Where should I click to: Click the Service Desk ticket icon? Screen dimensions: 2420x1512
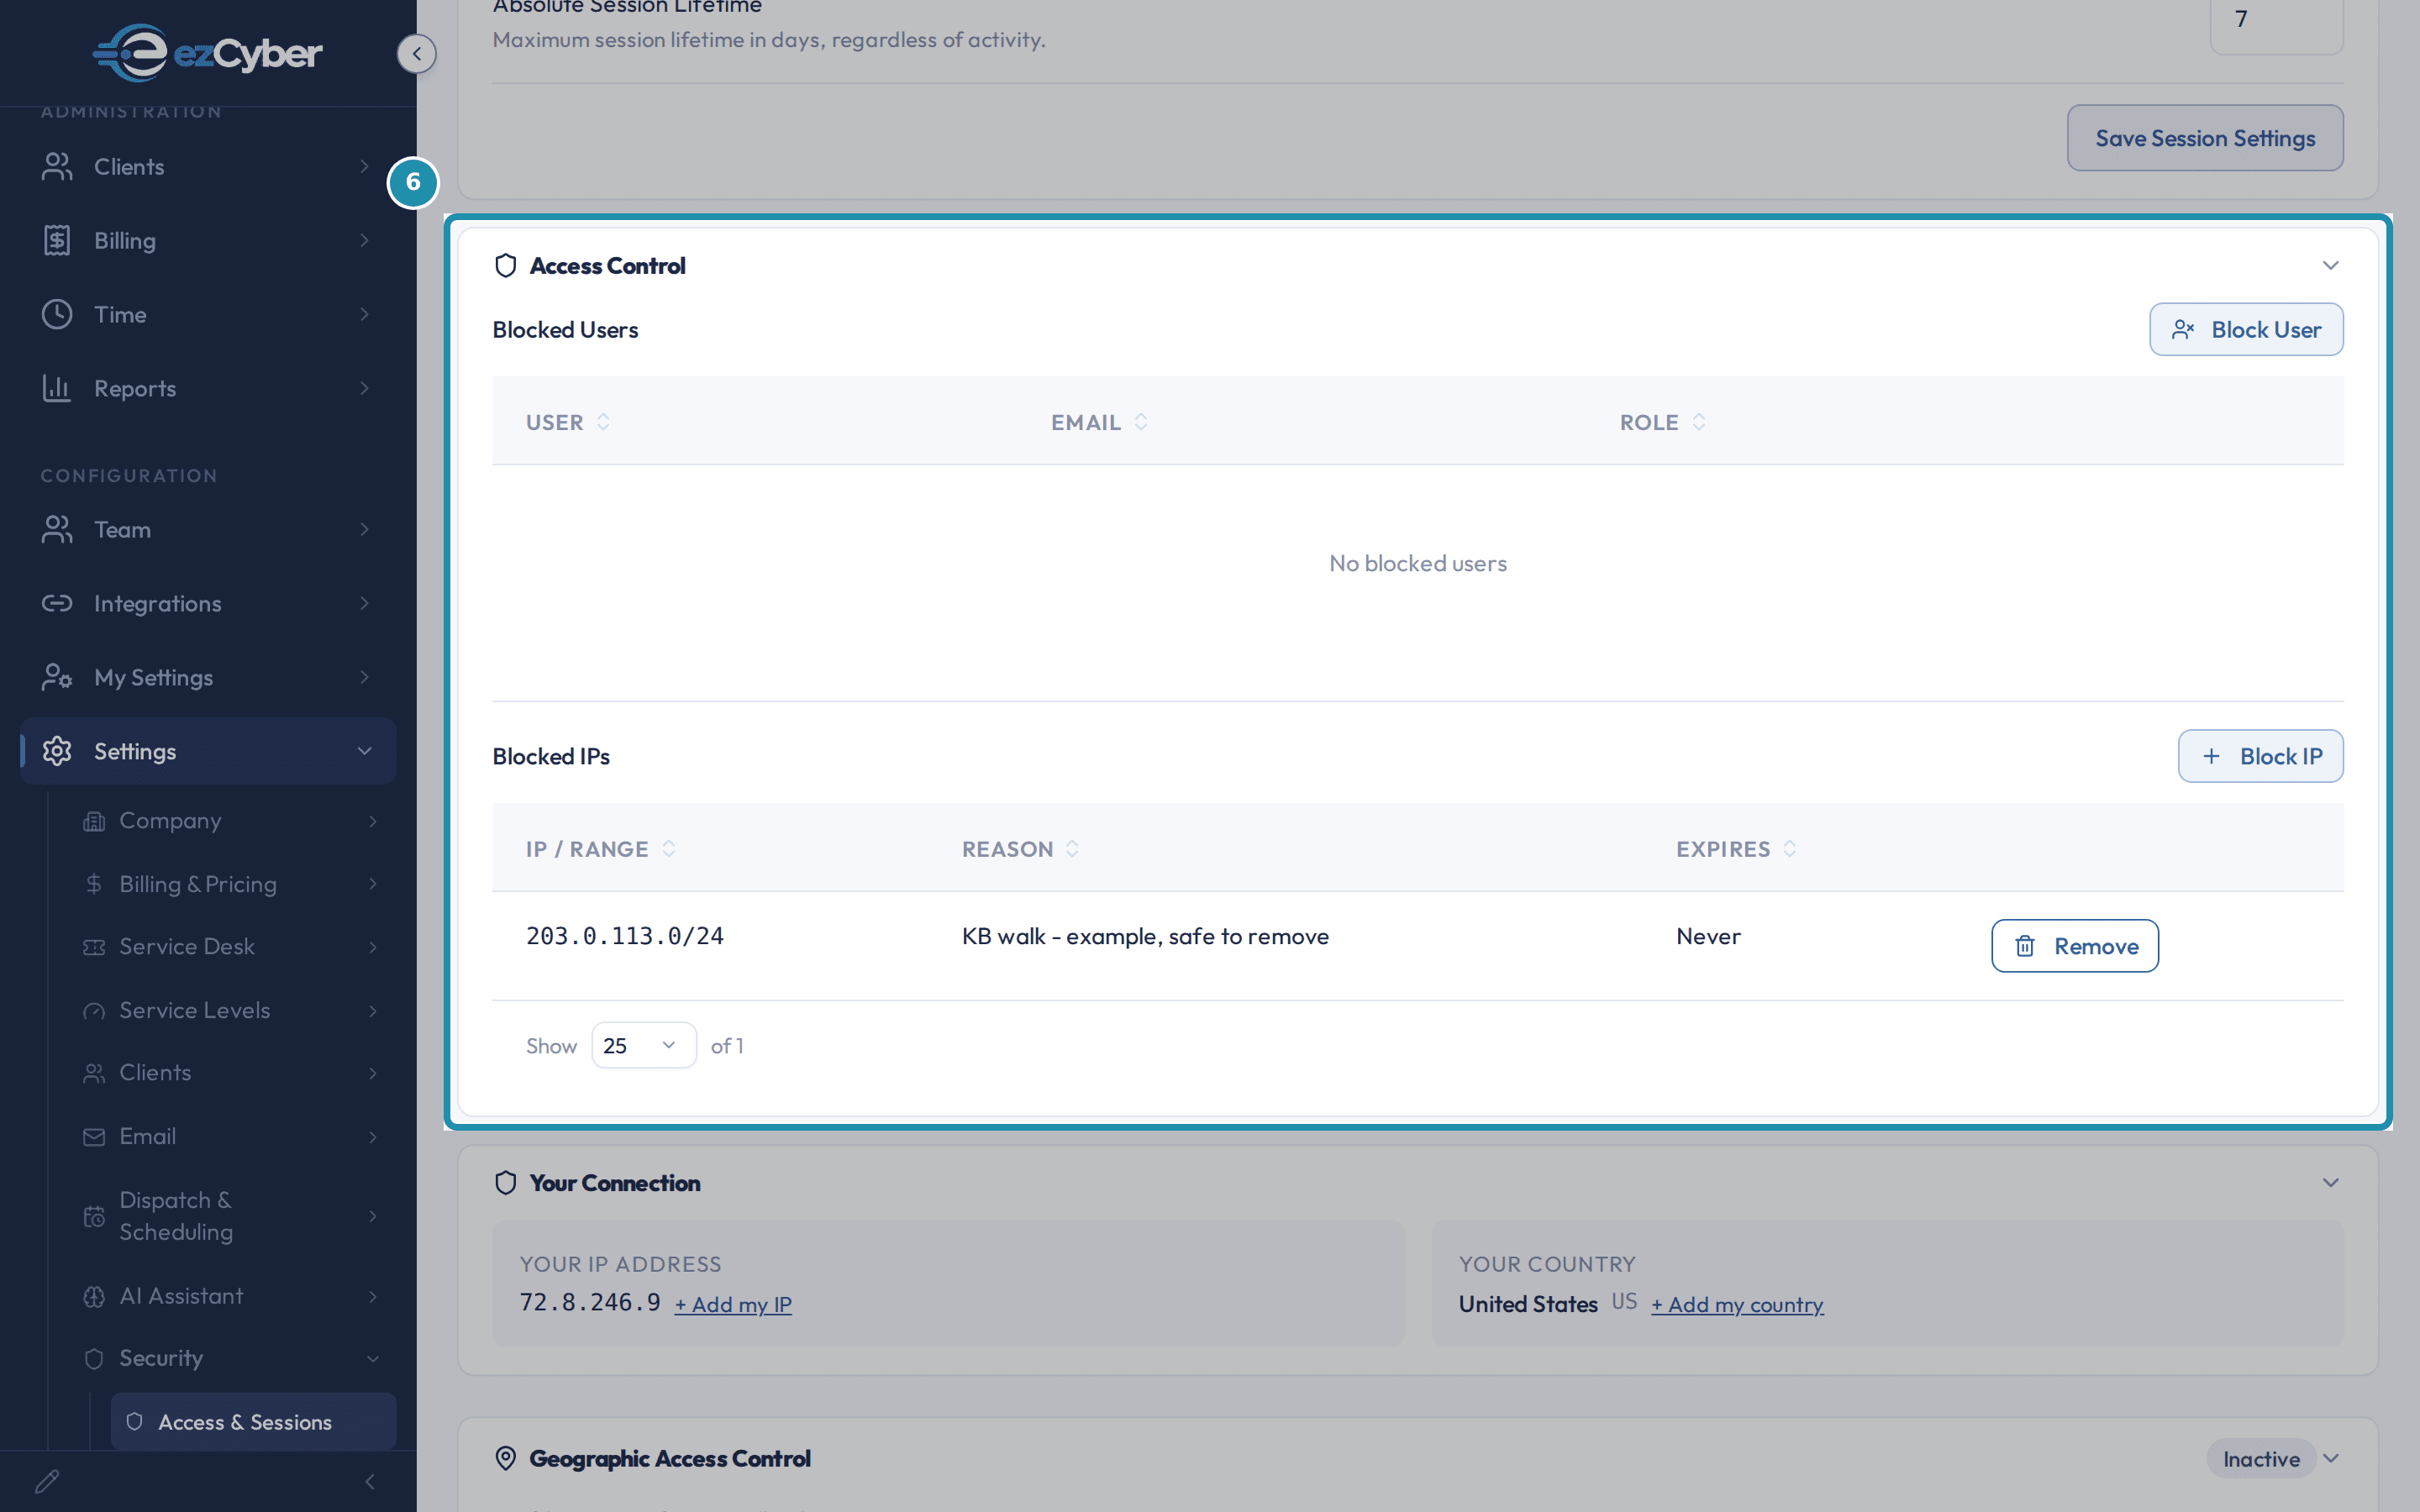(x=94, y=947)
